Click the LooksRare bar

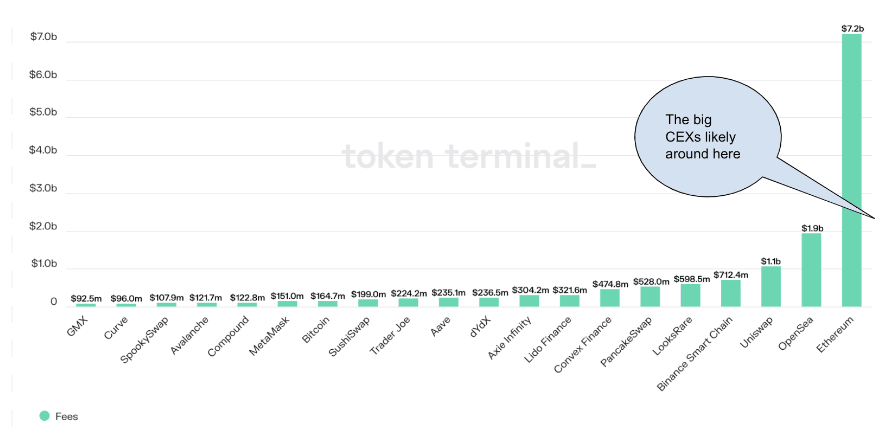click(690, 295)
